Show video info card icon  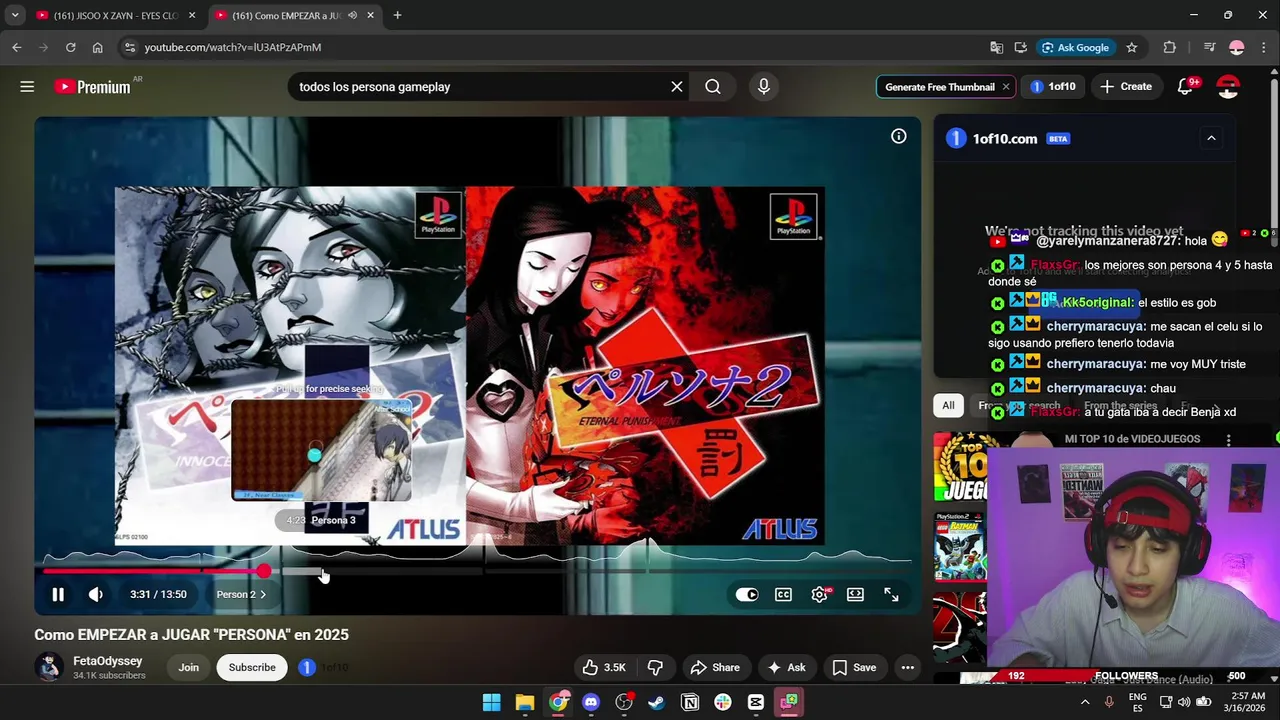click(x=899, y=136)
